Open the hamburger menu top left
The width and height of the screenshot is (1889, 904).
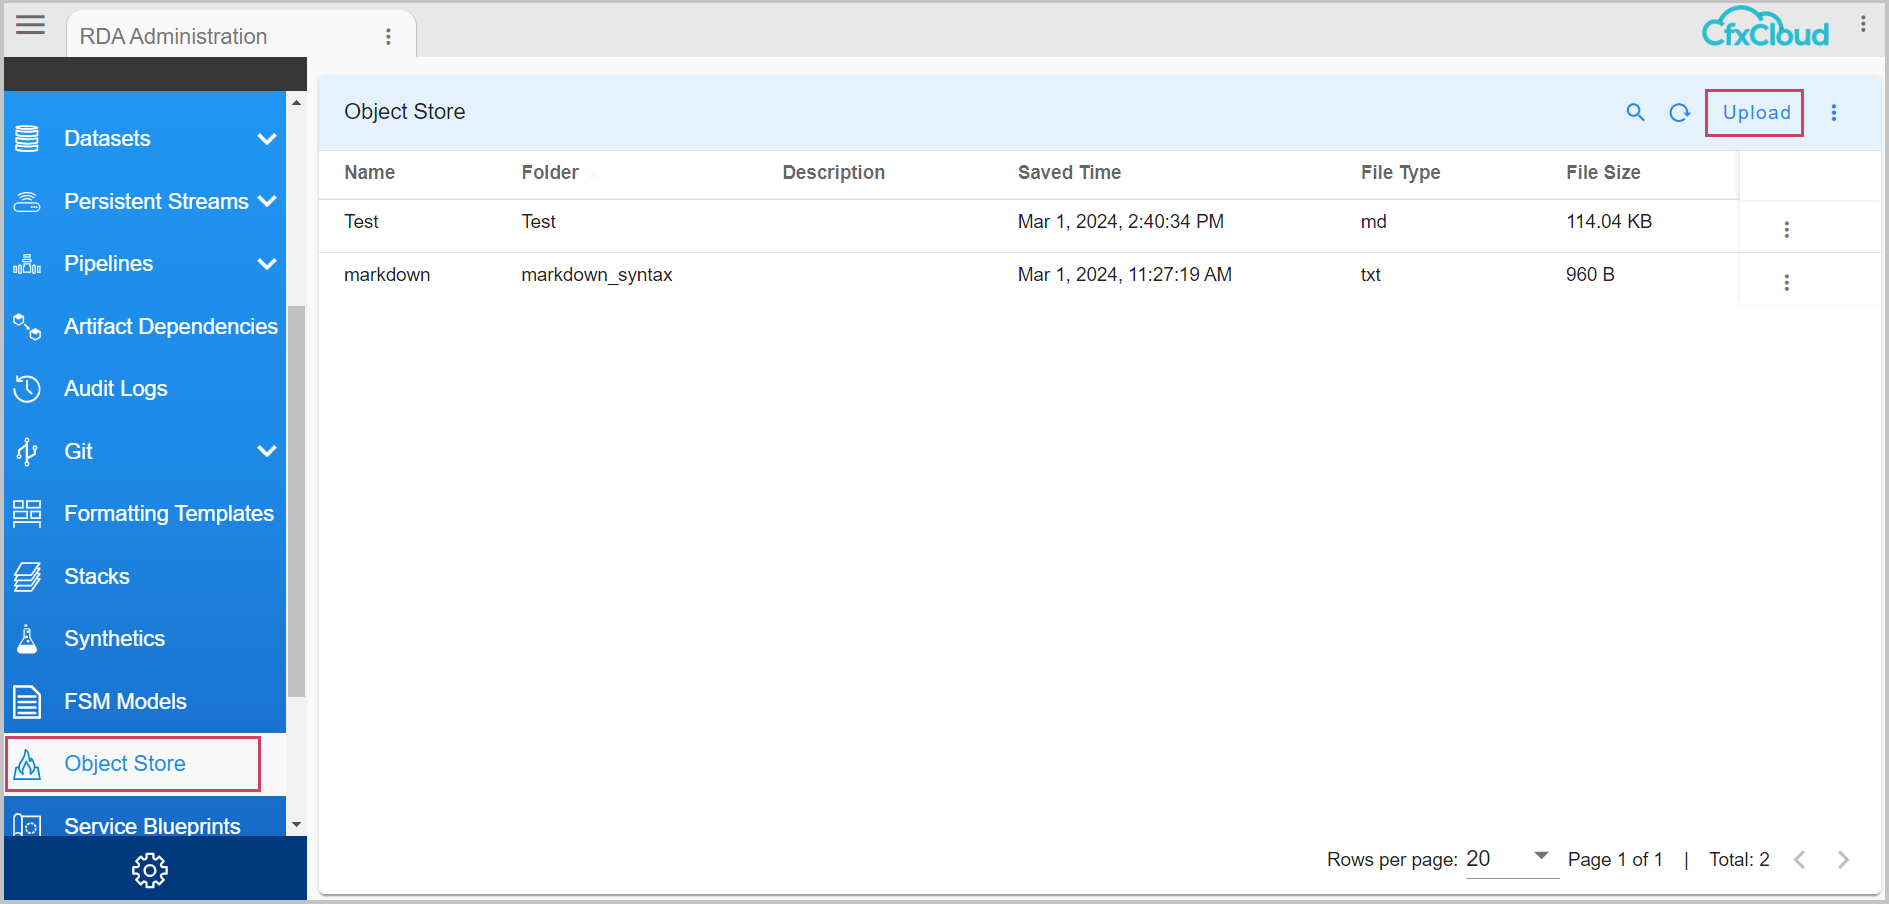click(x=29, y=25)
